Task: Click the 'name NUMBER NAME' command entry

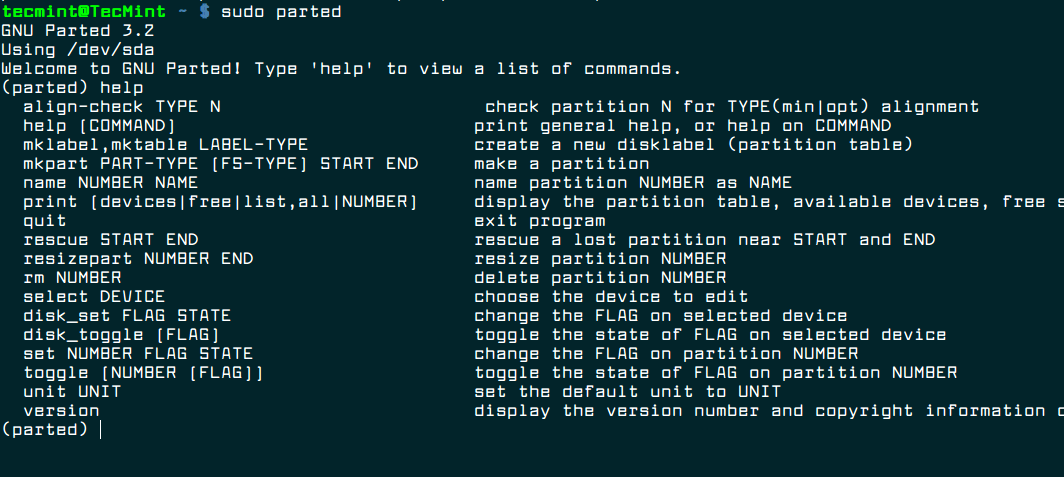Action: coord(111,183)
